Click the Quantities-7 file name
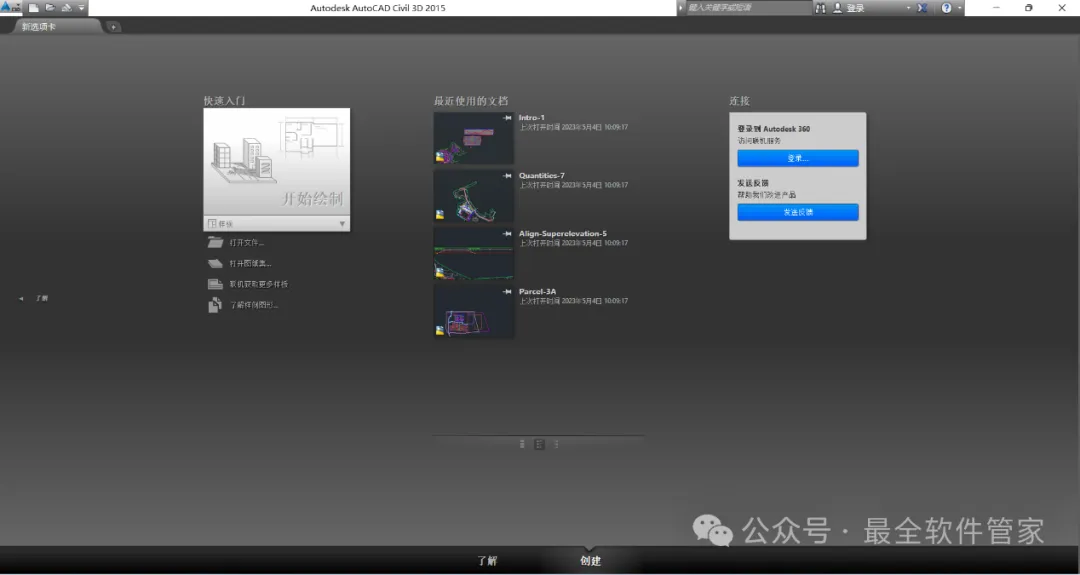The height and width of the screenshot is (575, 1080). [541, 176]
